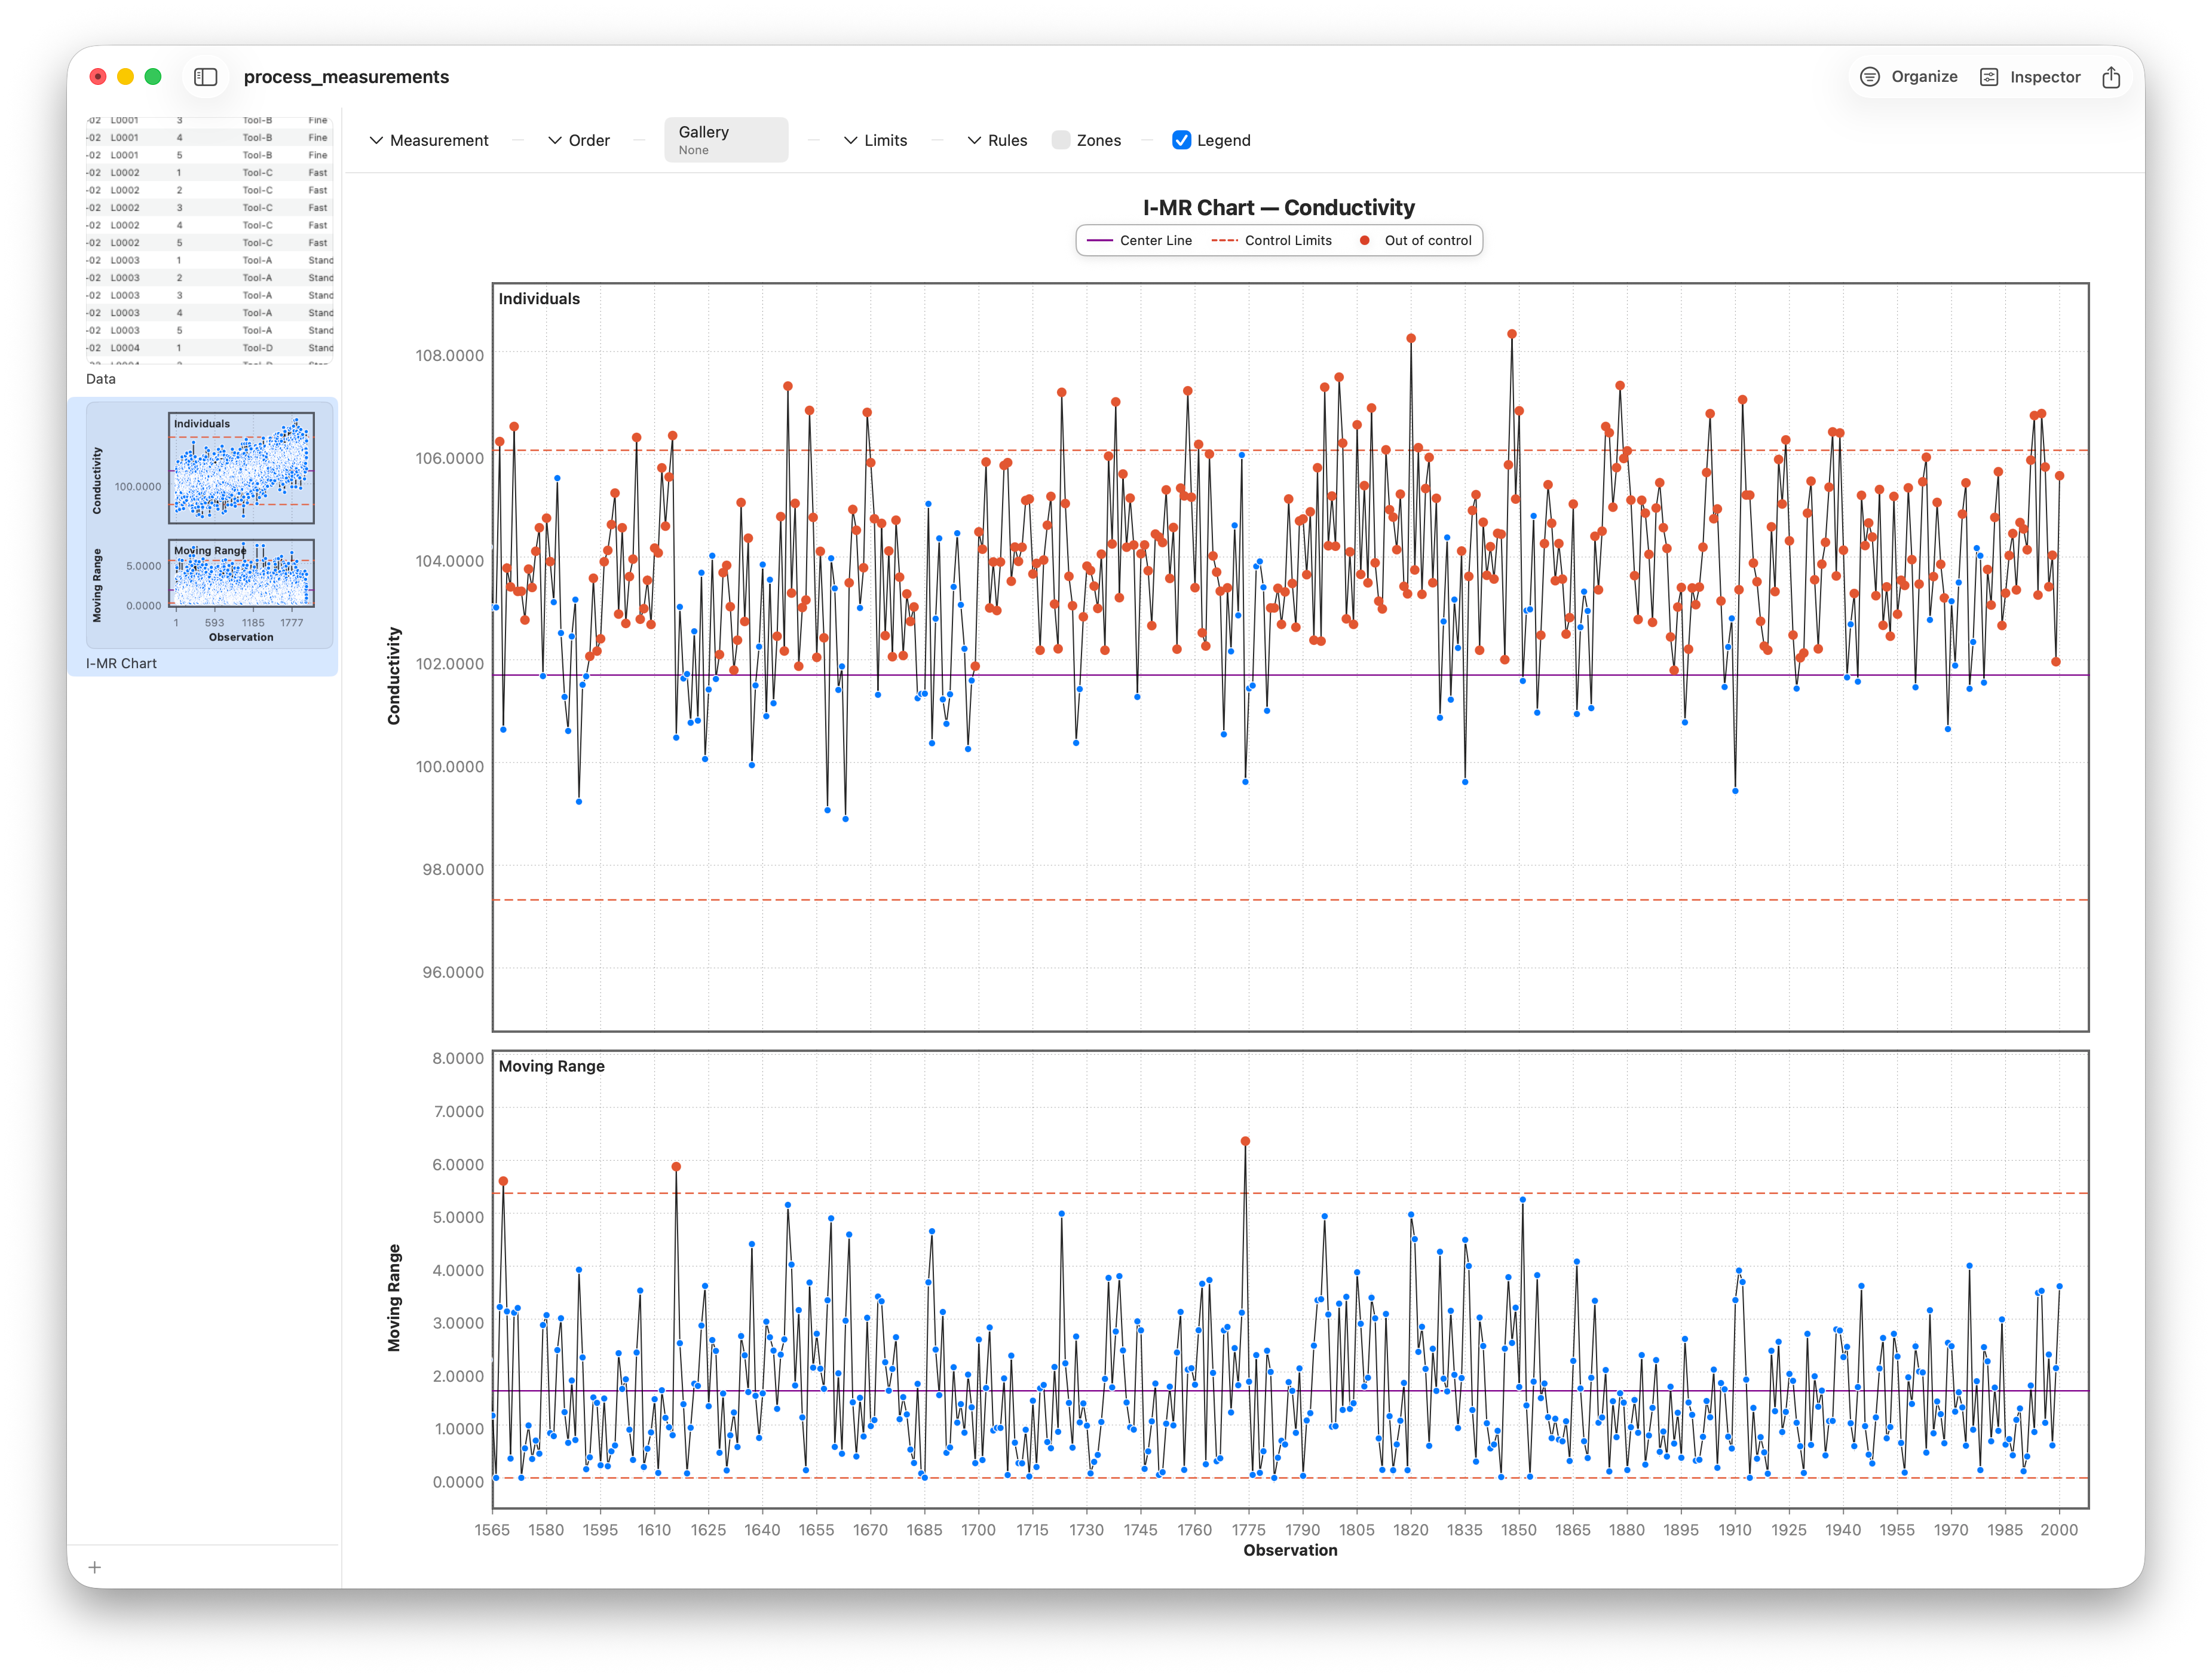The height and width of the screenshot is (1677, 2212).
Task: Click the Out of control legend entry
Action: (1415, 241)
